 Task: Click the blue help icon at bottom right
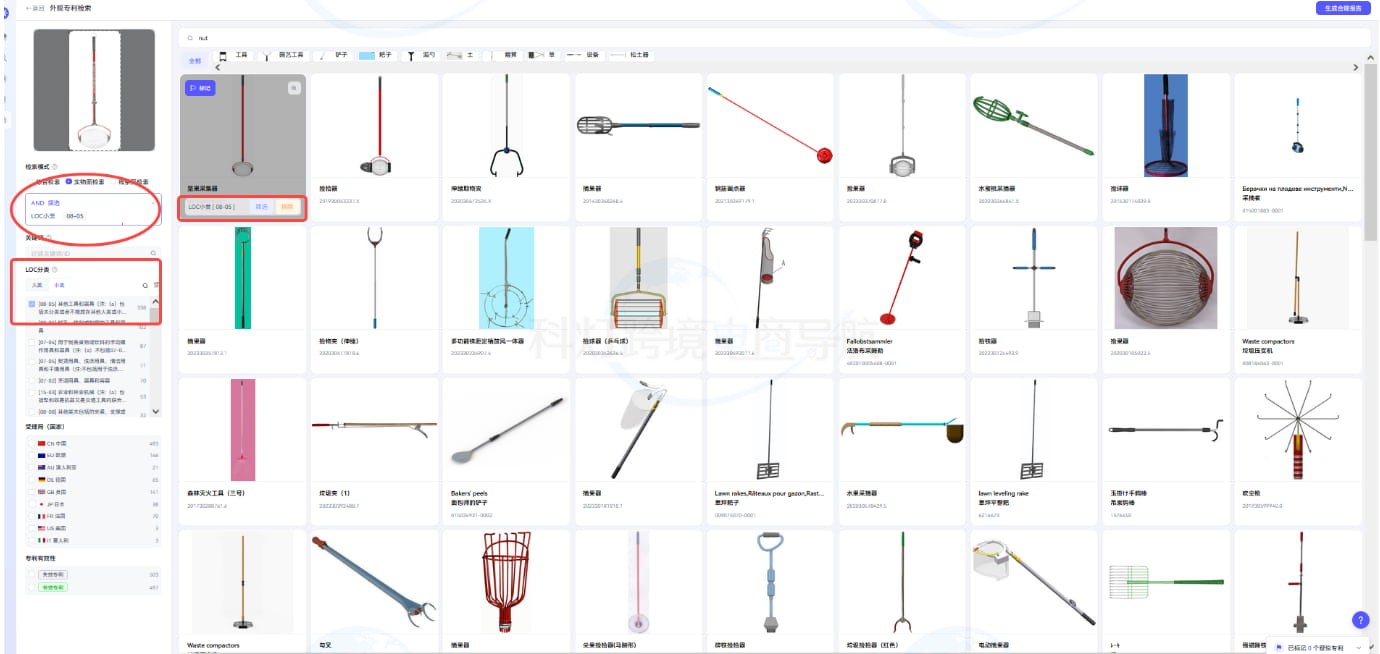1359,620
